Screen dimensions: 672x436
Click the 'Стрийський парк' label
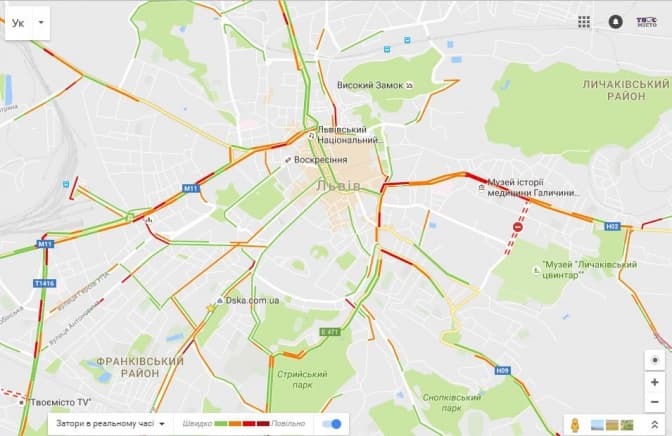pos(303,379)
